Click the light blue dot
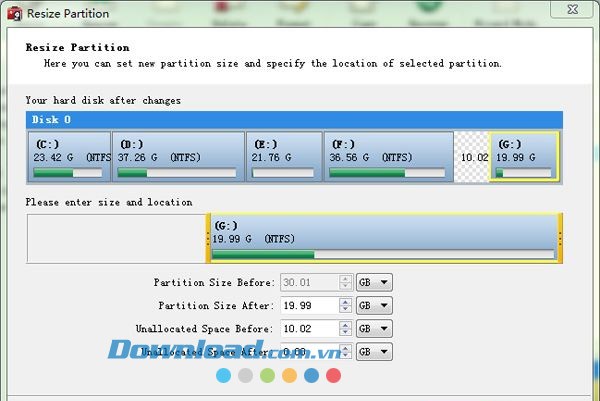This screenshot has height=401, width=600. (223, 375)
